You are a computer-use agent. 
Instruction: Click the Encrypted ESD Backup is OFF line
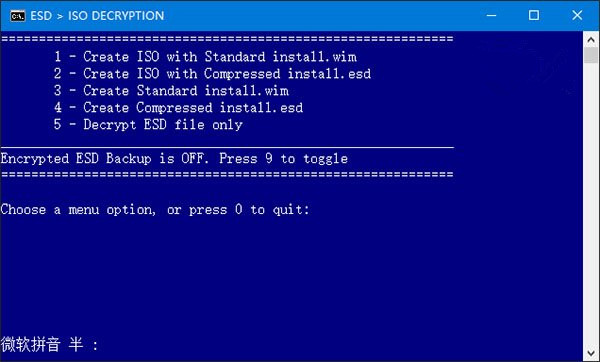tap(174, 158)
